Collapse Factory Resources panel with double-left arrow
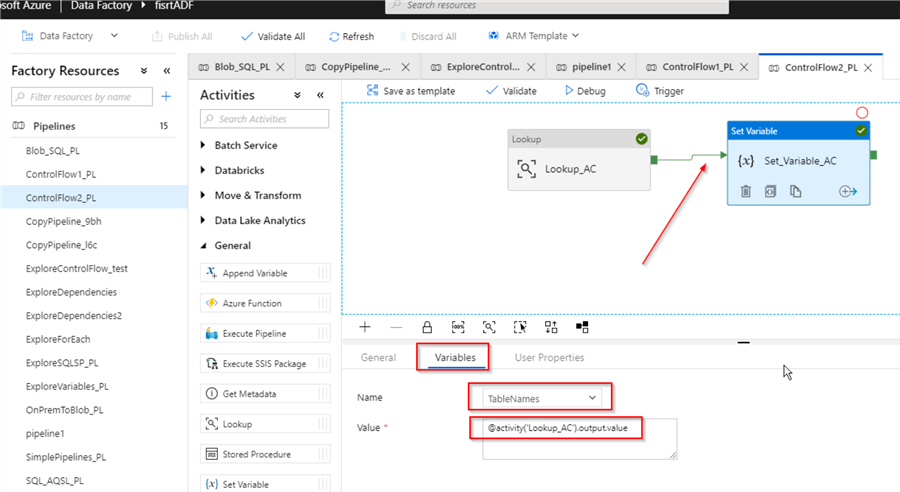The image size is (900, 492). coord(166,71)
